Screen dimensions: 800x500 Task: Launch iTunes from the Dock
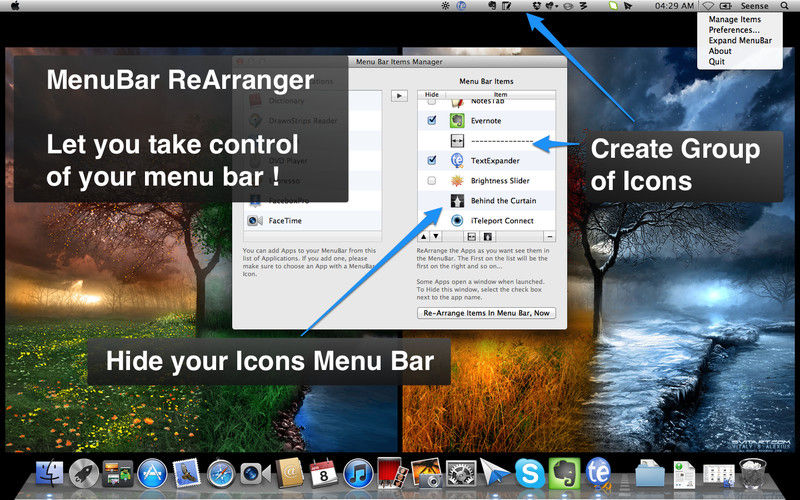[x=358, y=473]
